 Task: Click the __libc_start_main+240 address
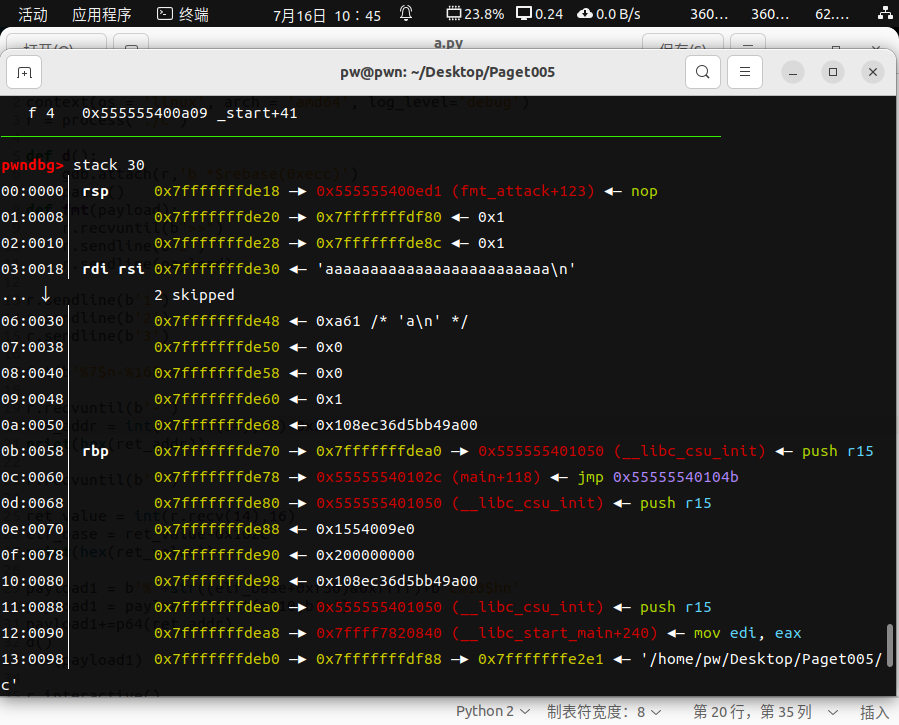(487, 633)
